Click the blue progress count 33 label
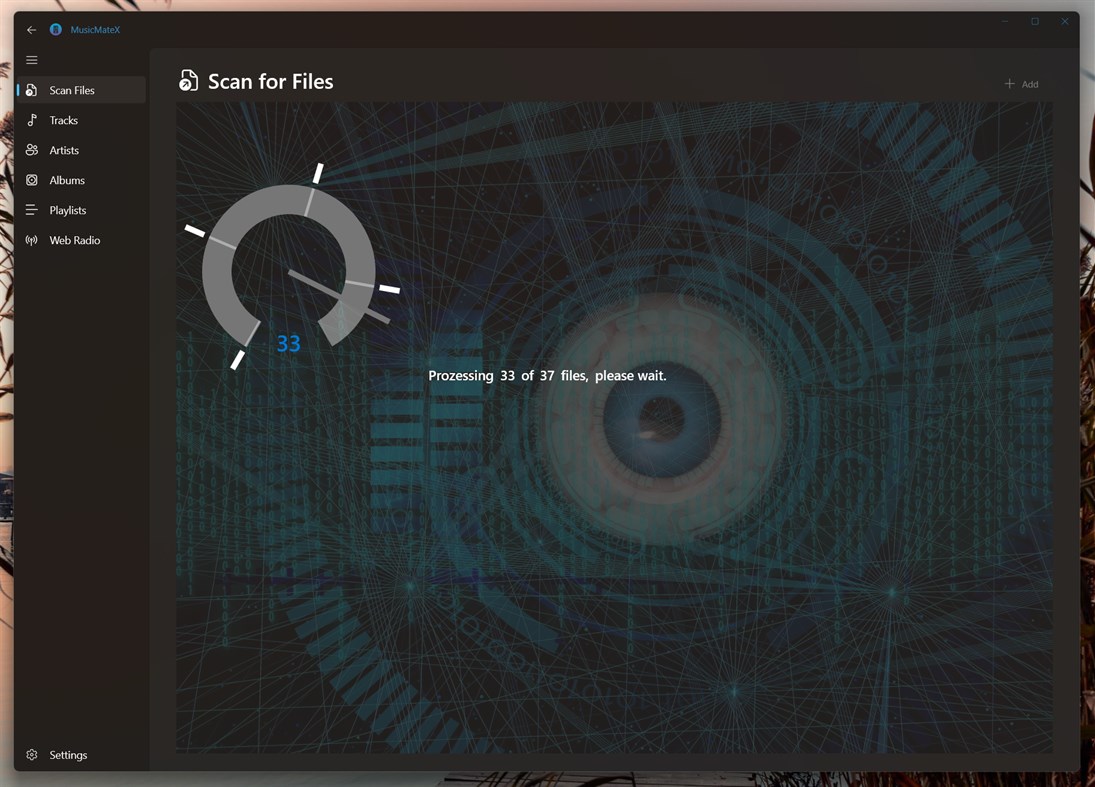Image resolution: width=1095 pixels, height=787 pixels. (288, 344)
